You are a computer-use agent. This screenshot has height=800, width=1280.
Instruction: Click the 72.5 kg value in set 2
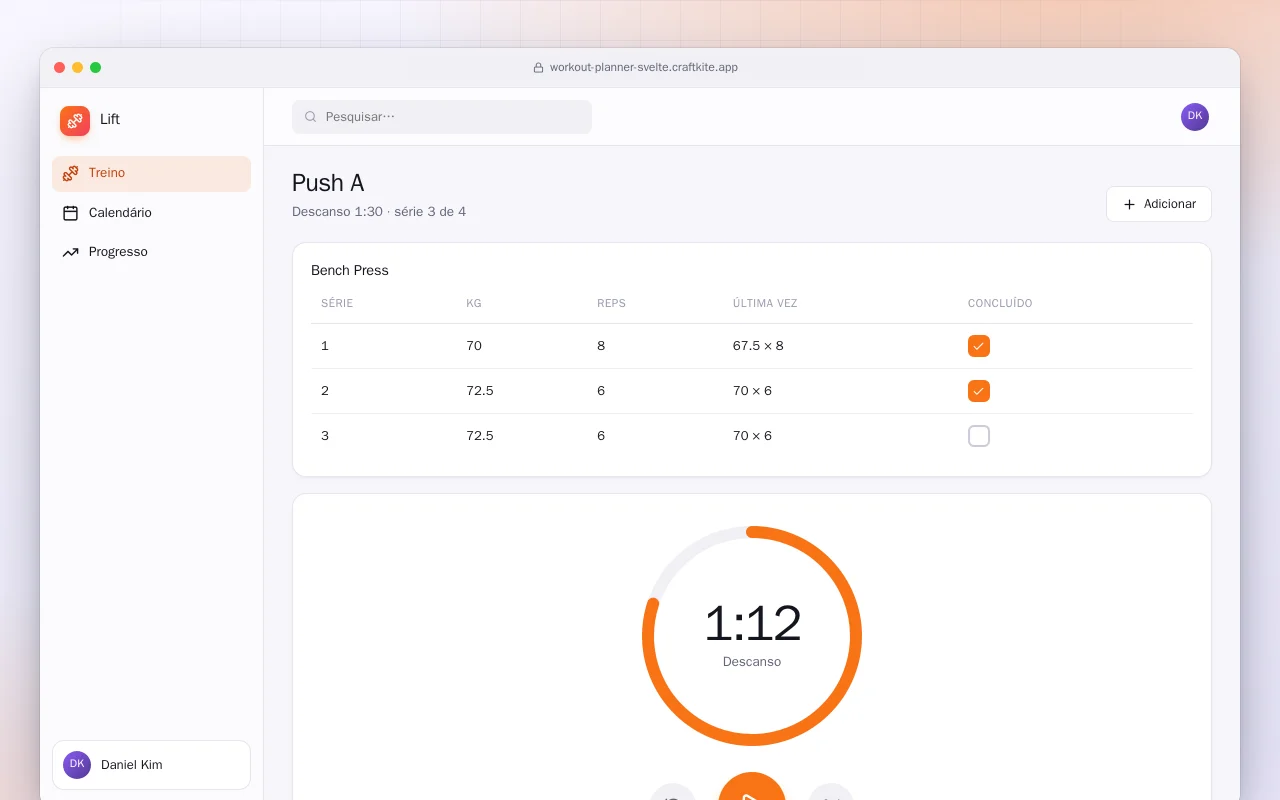click(480, 391)
